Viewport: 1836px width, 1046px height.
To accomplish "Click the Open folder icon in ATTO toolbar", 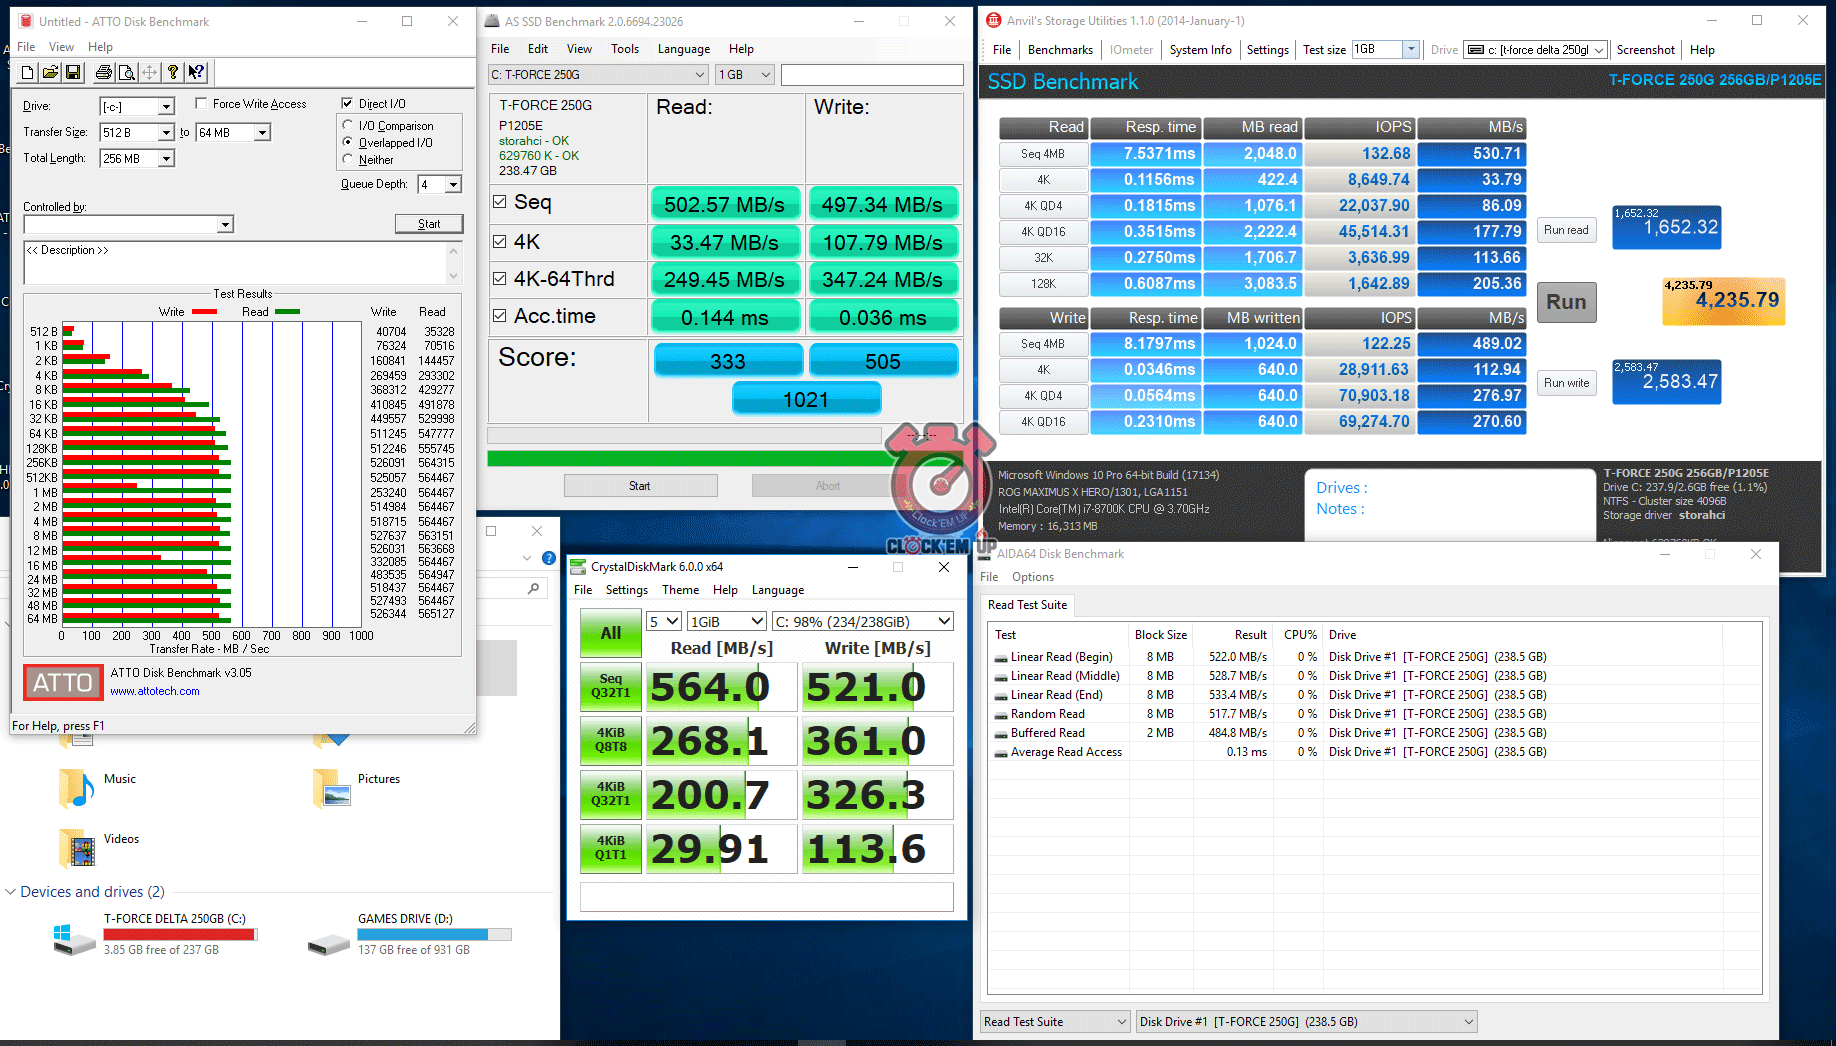I will (x=50, y=72).
